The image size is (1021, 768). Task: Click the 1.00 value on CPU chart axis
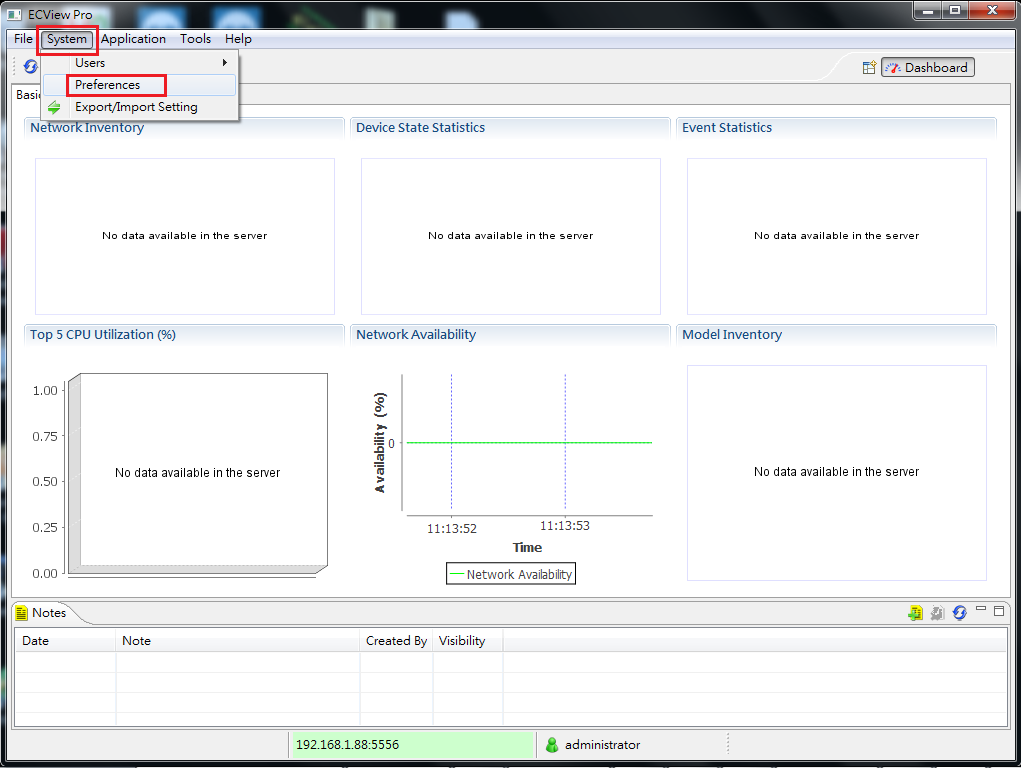(x=45, y=390)
